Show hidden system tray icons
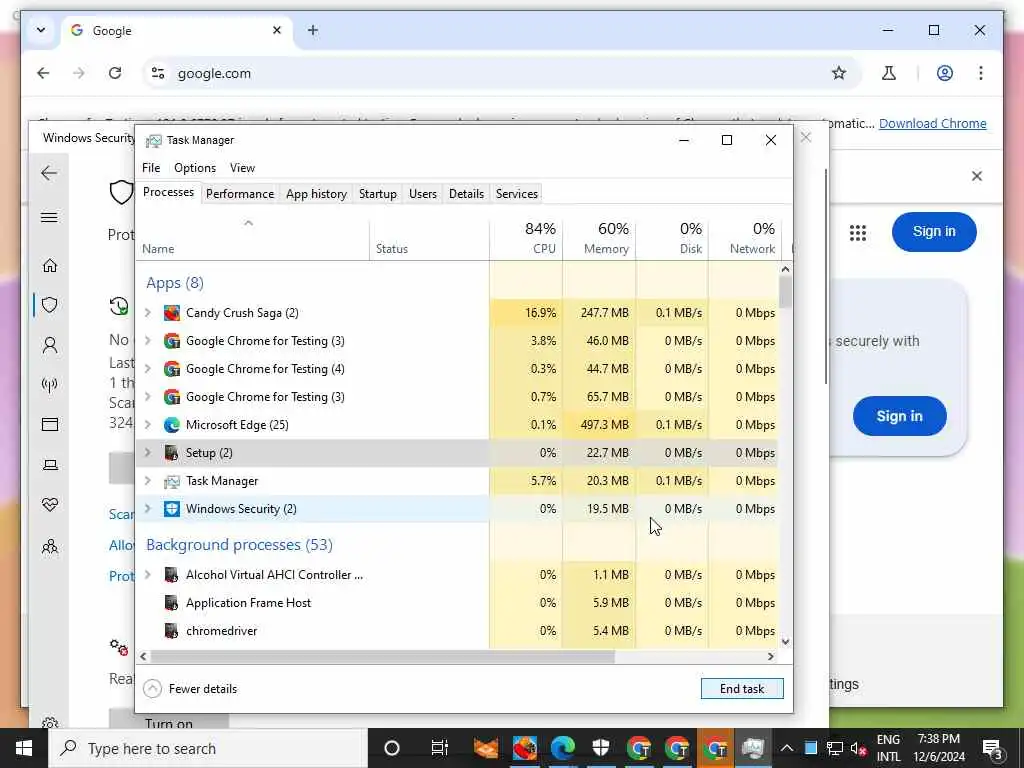1024x768 pixels. (786, 748)
